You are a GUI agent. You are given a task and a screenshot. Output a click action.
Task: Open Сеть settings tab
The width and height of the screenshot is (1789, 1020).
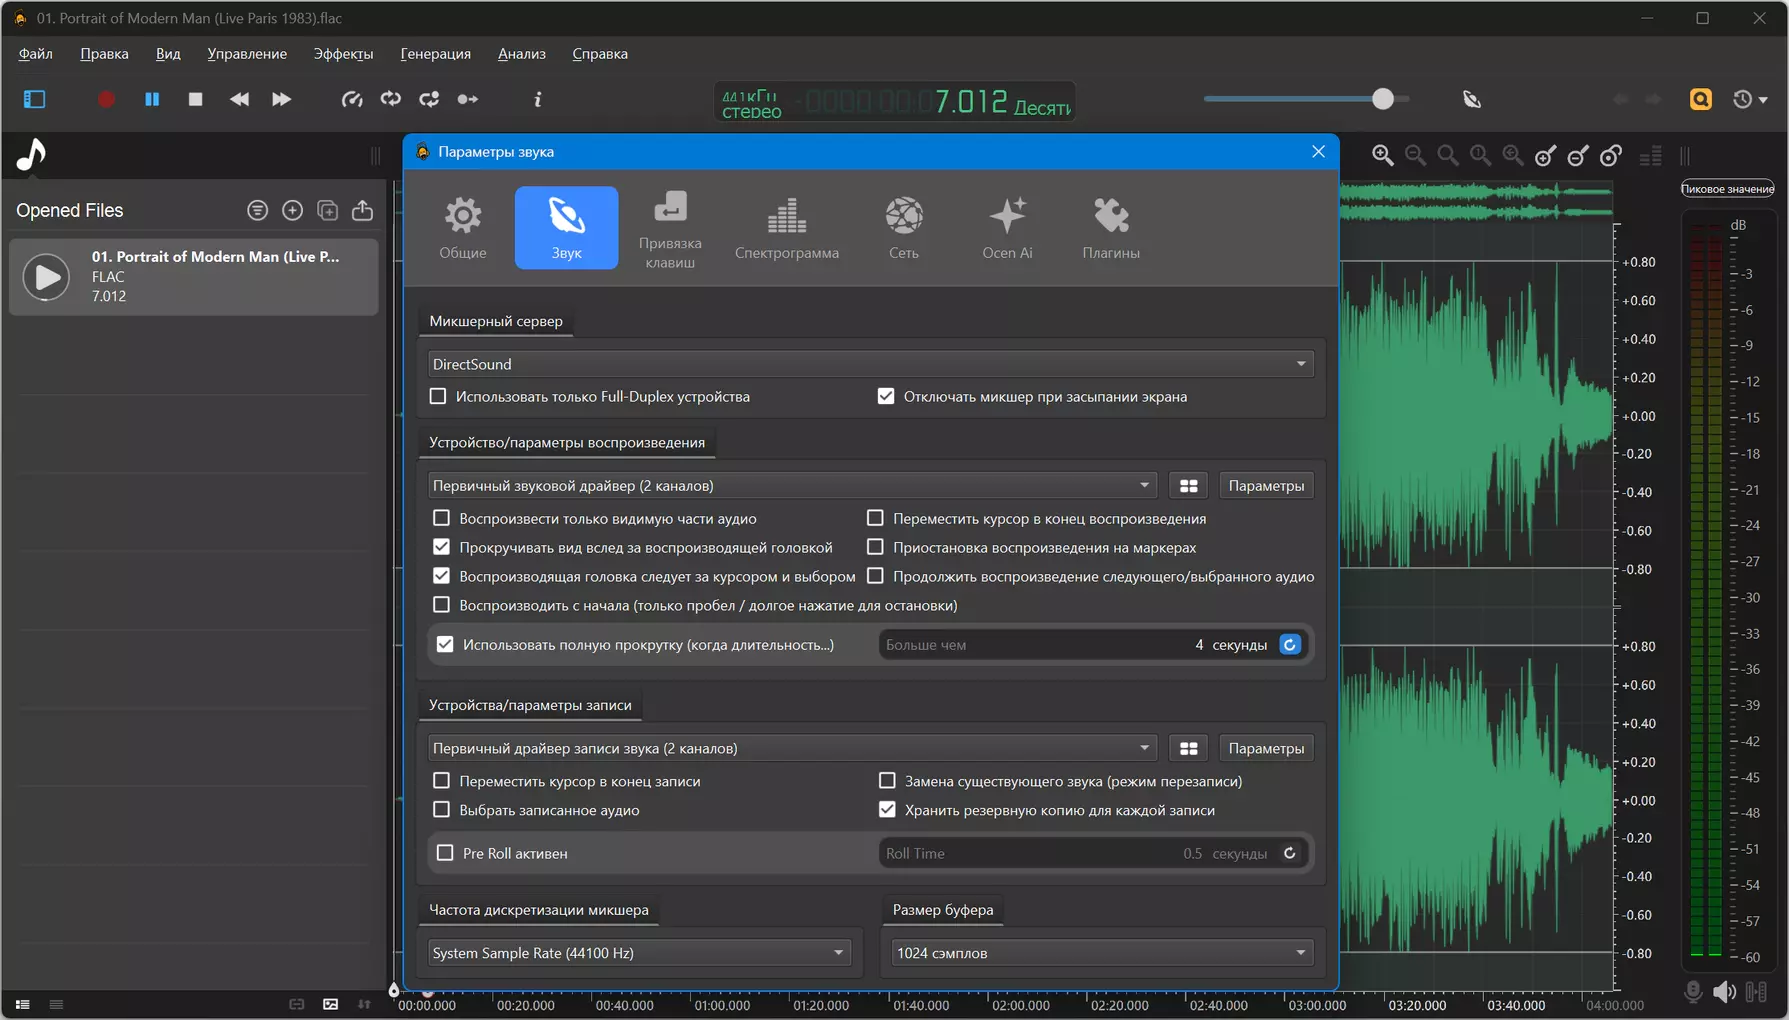coord(904,228)
